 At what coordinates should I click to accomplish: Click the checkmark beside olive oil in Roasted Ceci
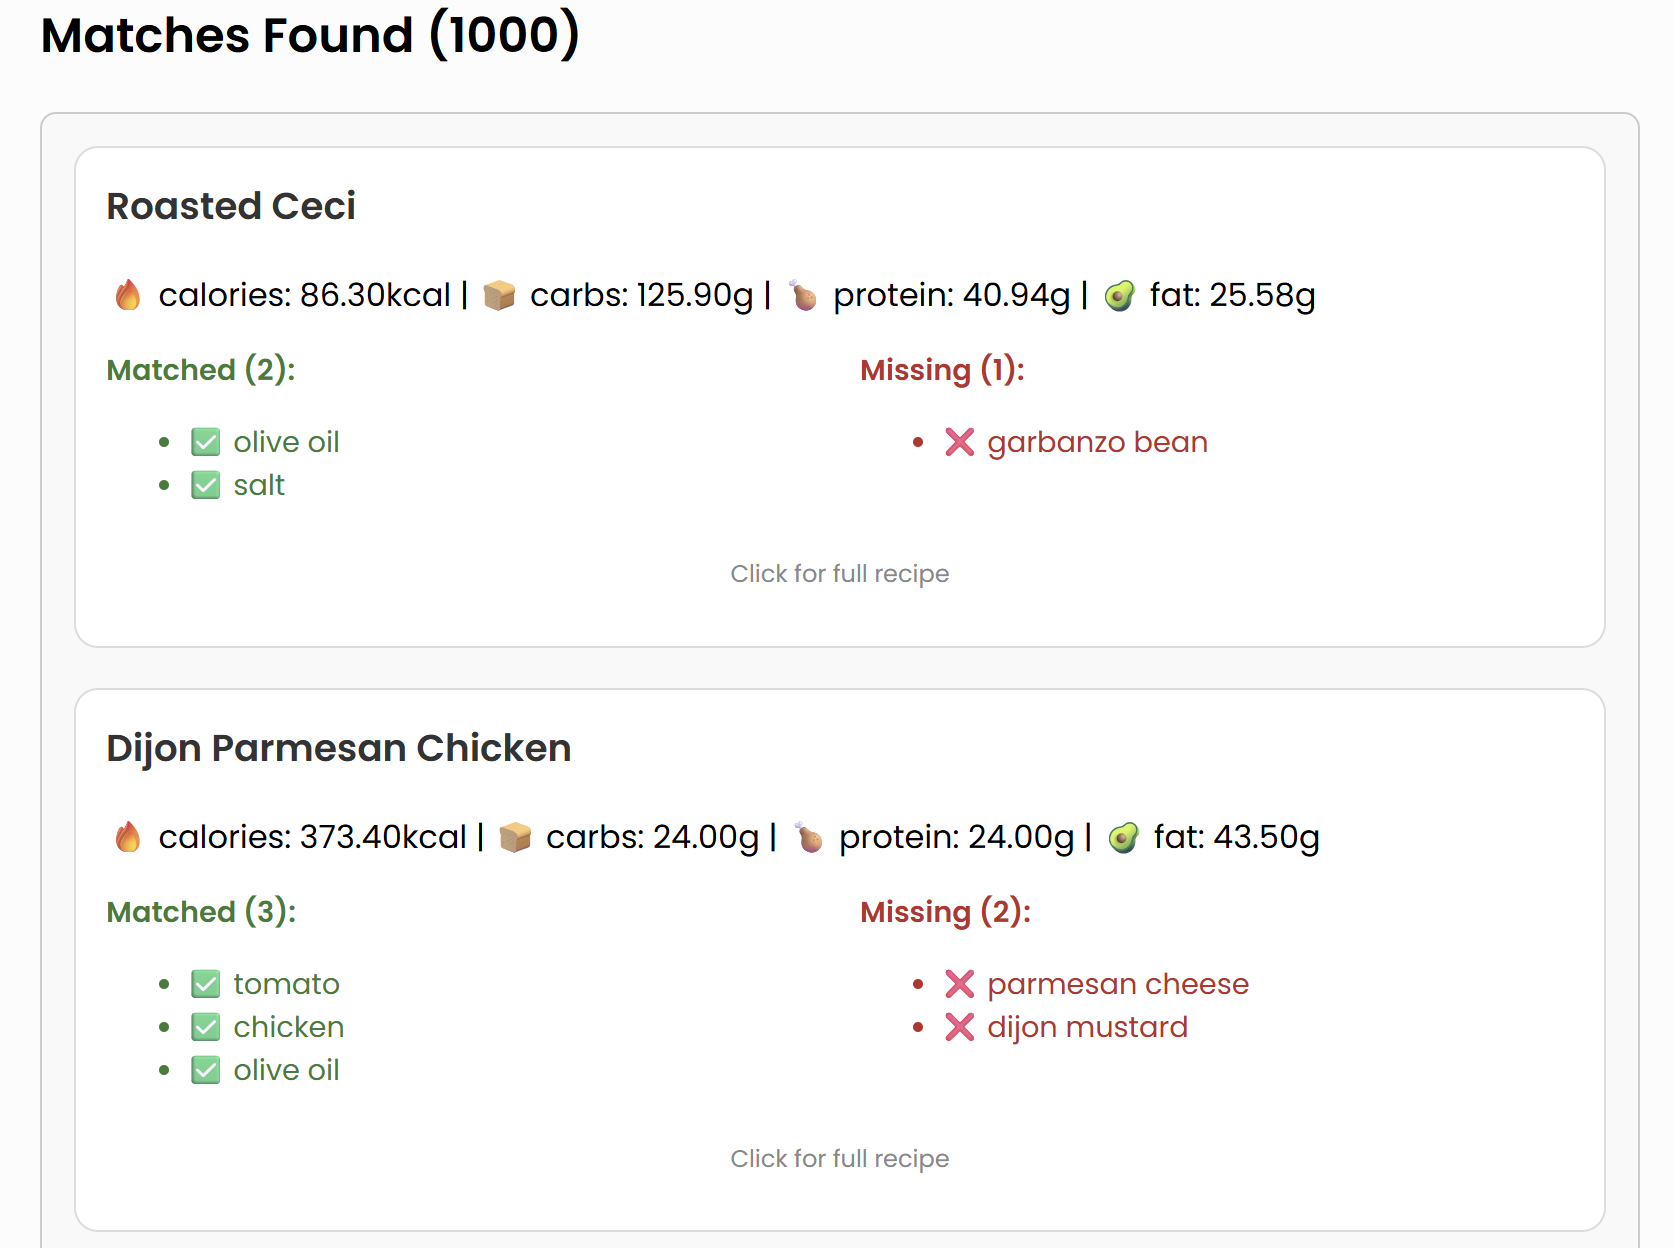coord(206,442)
